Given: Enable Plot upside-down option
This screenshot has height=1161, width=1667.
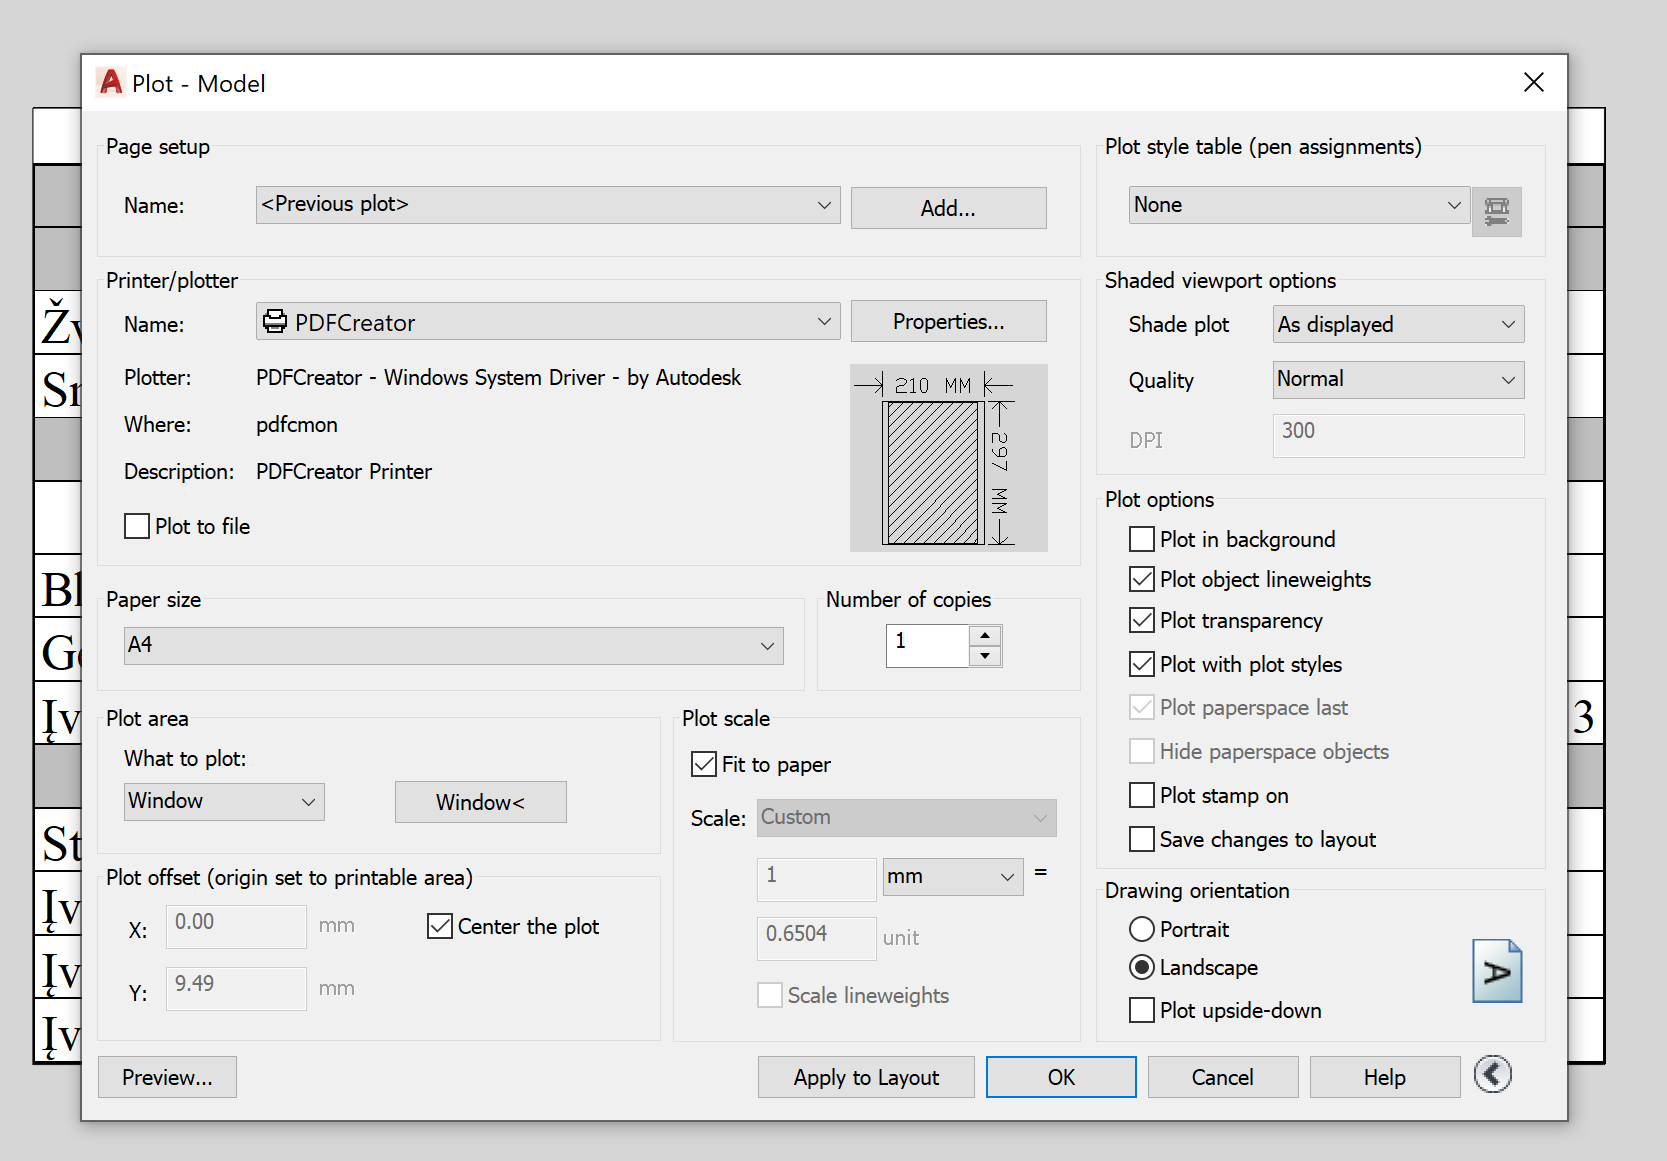Looking at the screenshot, I should click(x=1141, y=1010).
